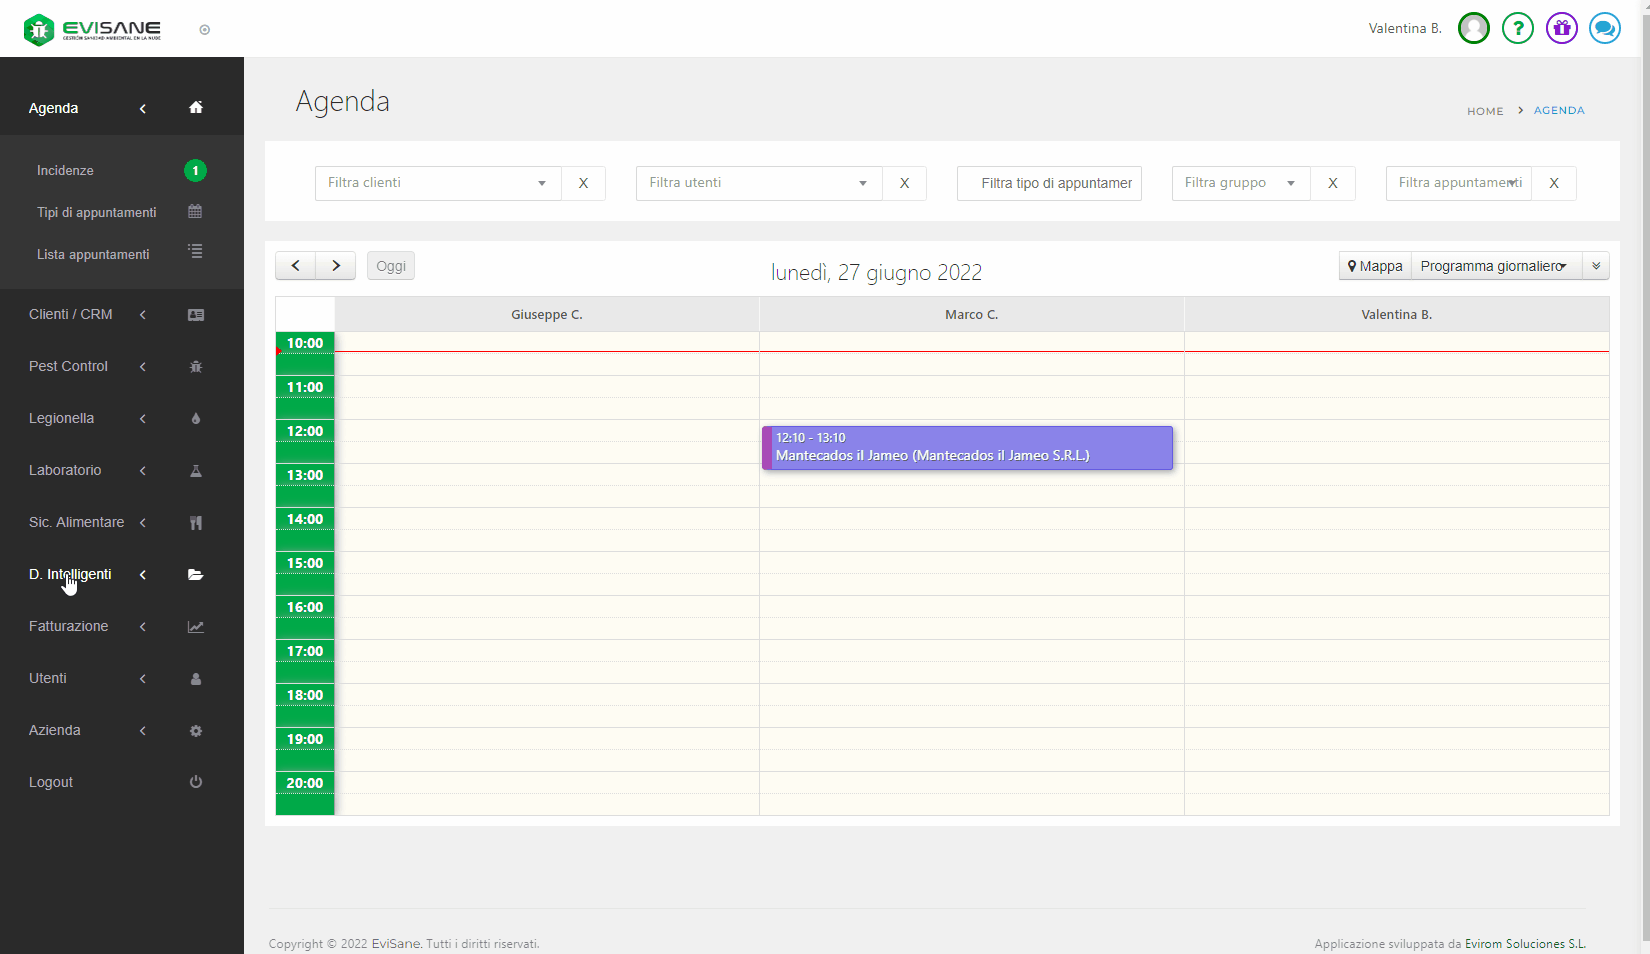This screenshot has height=954, width=1650.
Task: Open the Filtra clienti dropdown
Action: (x=438, y=183)
